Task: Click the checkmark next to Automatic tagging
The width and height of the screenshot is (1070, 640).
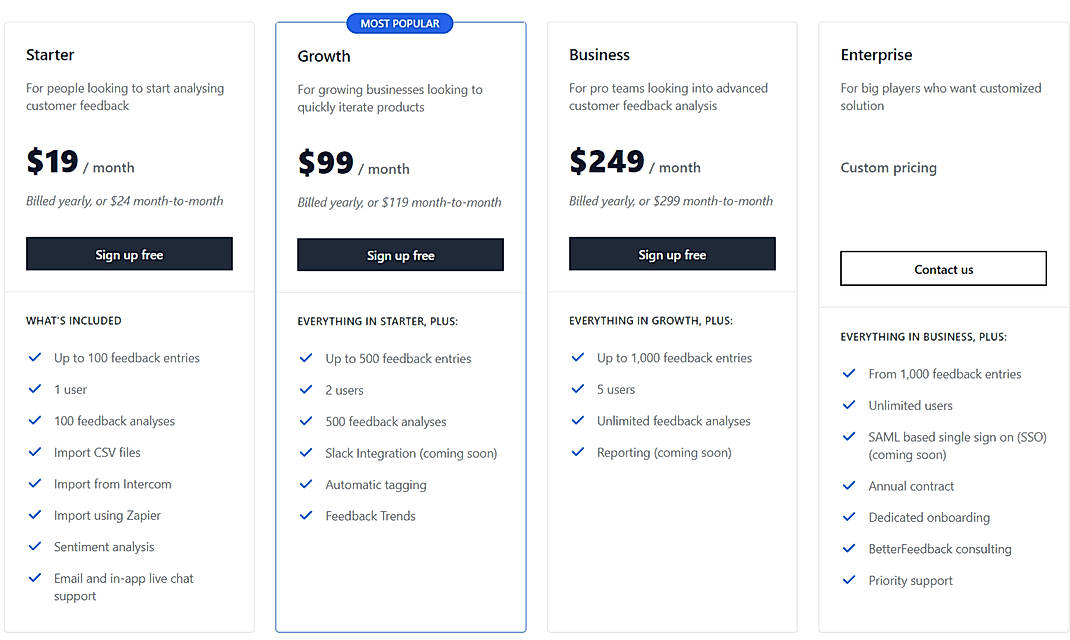Action: click(305, 483)
